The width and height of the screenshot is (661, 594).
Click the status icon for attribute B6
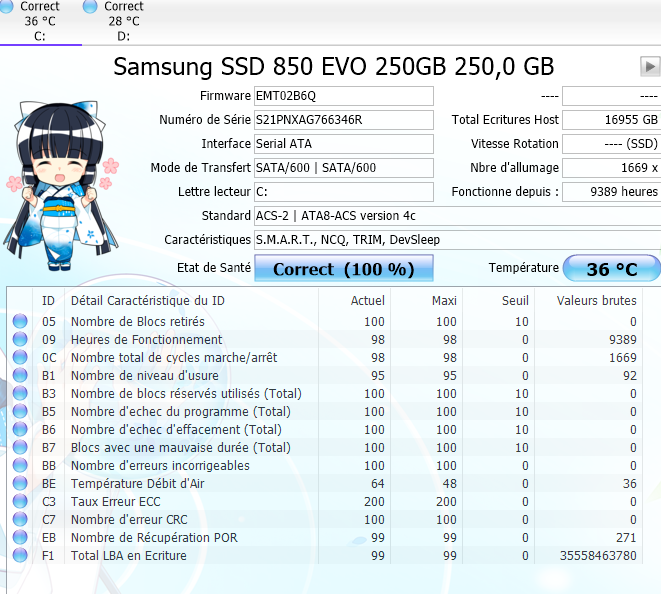(20, 429)
